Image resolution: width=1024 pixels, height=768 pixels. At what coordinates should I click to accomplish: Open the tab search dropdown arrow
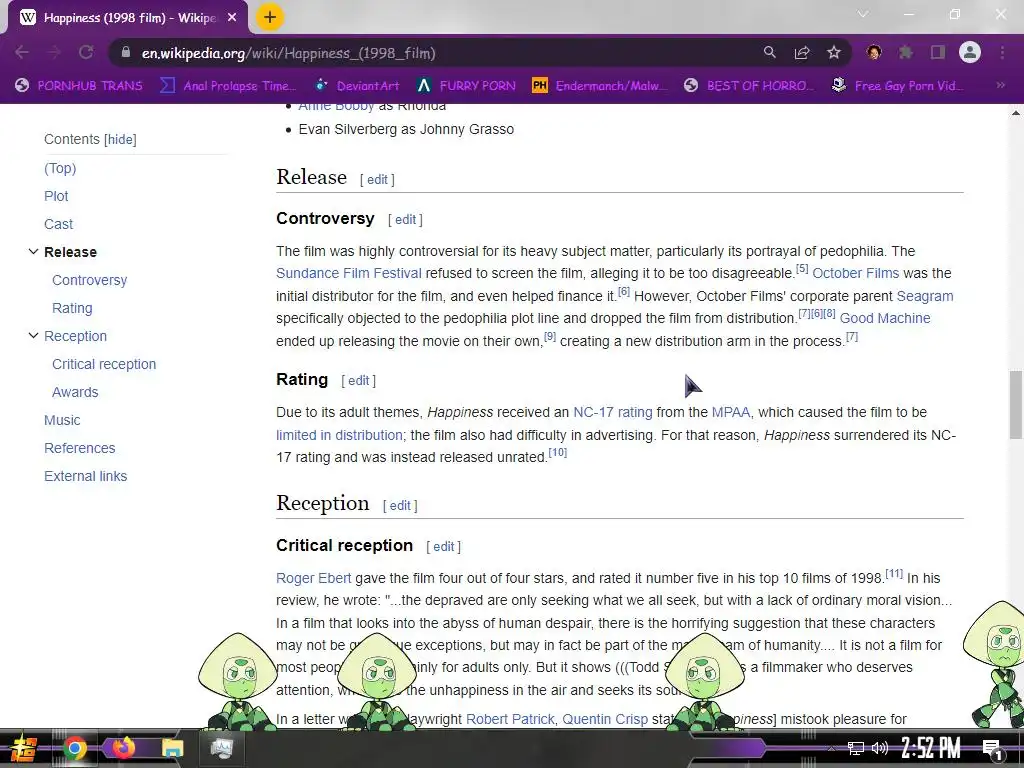point(863,14)
